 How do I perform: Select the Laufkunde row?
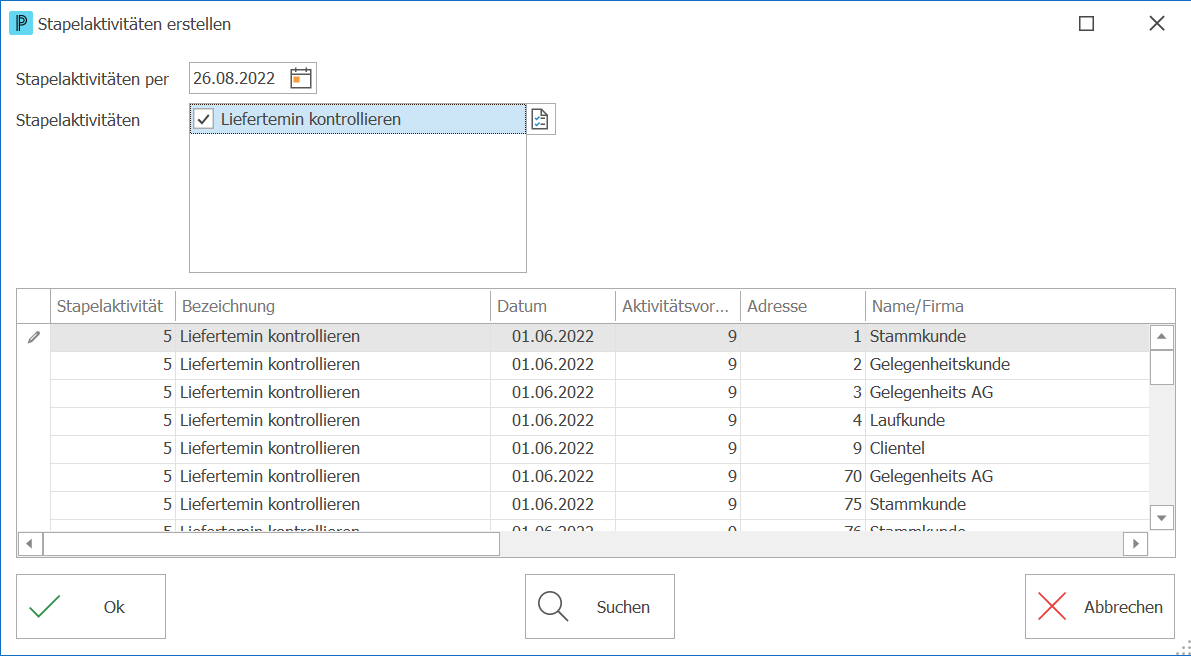tap(600, 421)
